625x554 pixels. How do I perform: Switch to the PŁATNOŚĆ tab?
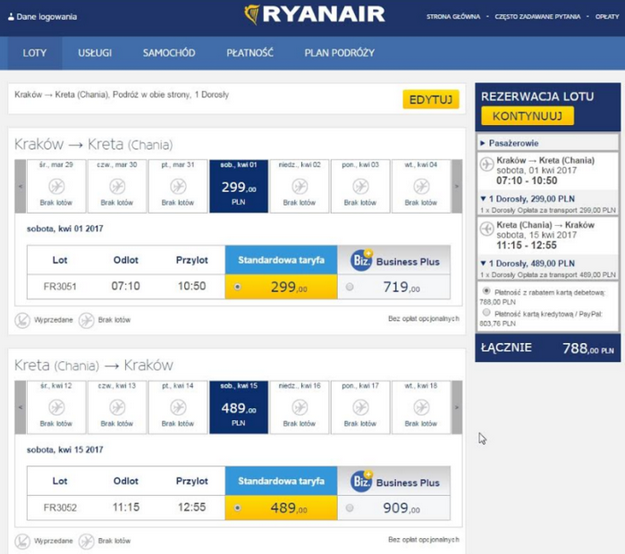coord(249,53)
